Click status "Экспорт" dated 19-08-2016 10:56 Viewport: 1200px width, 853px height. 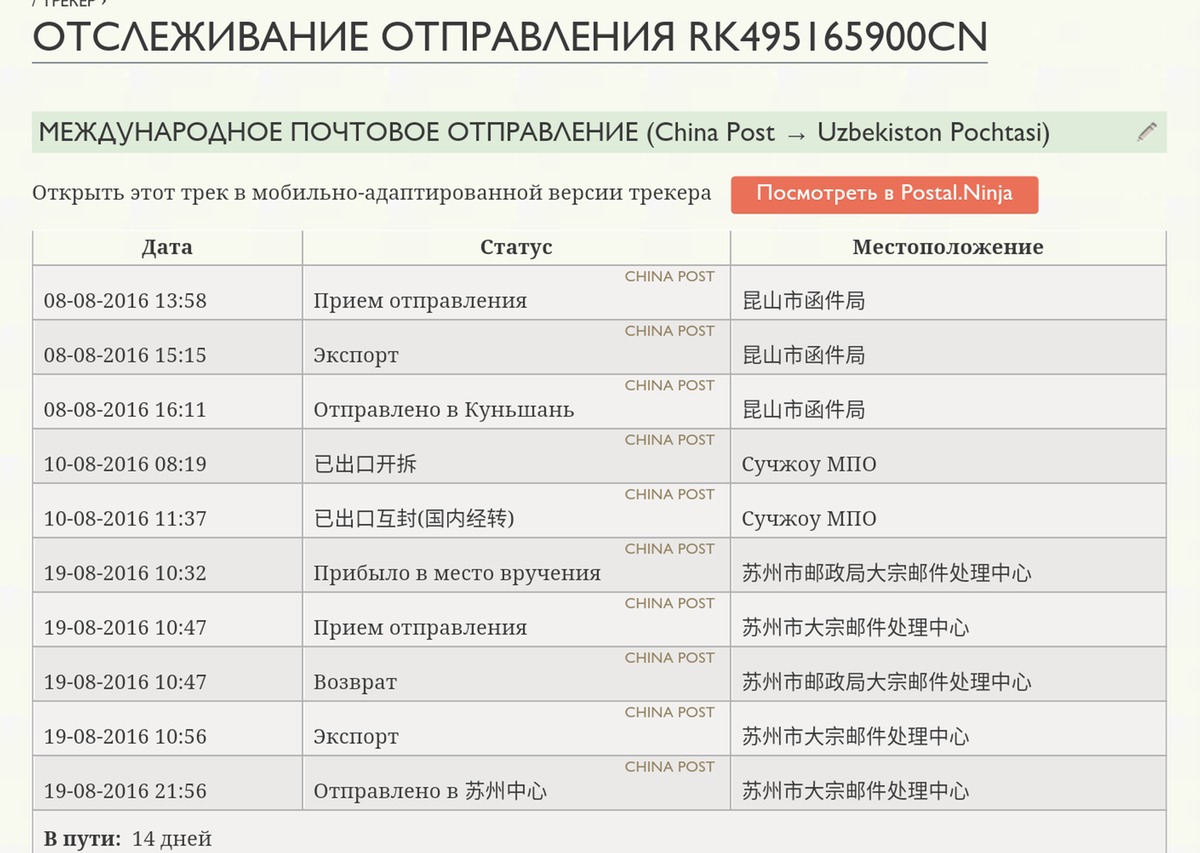(x=356, y=738)
